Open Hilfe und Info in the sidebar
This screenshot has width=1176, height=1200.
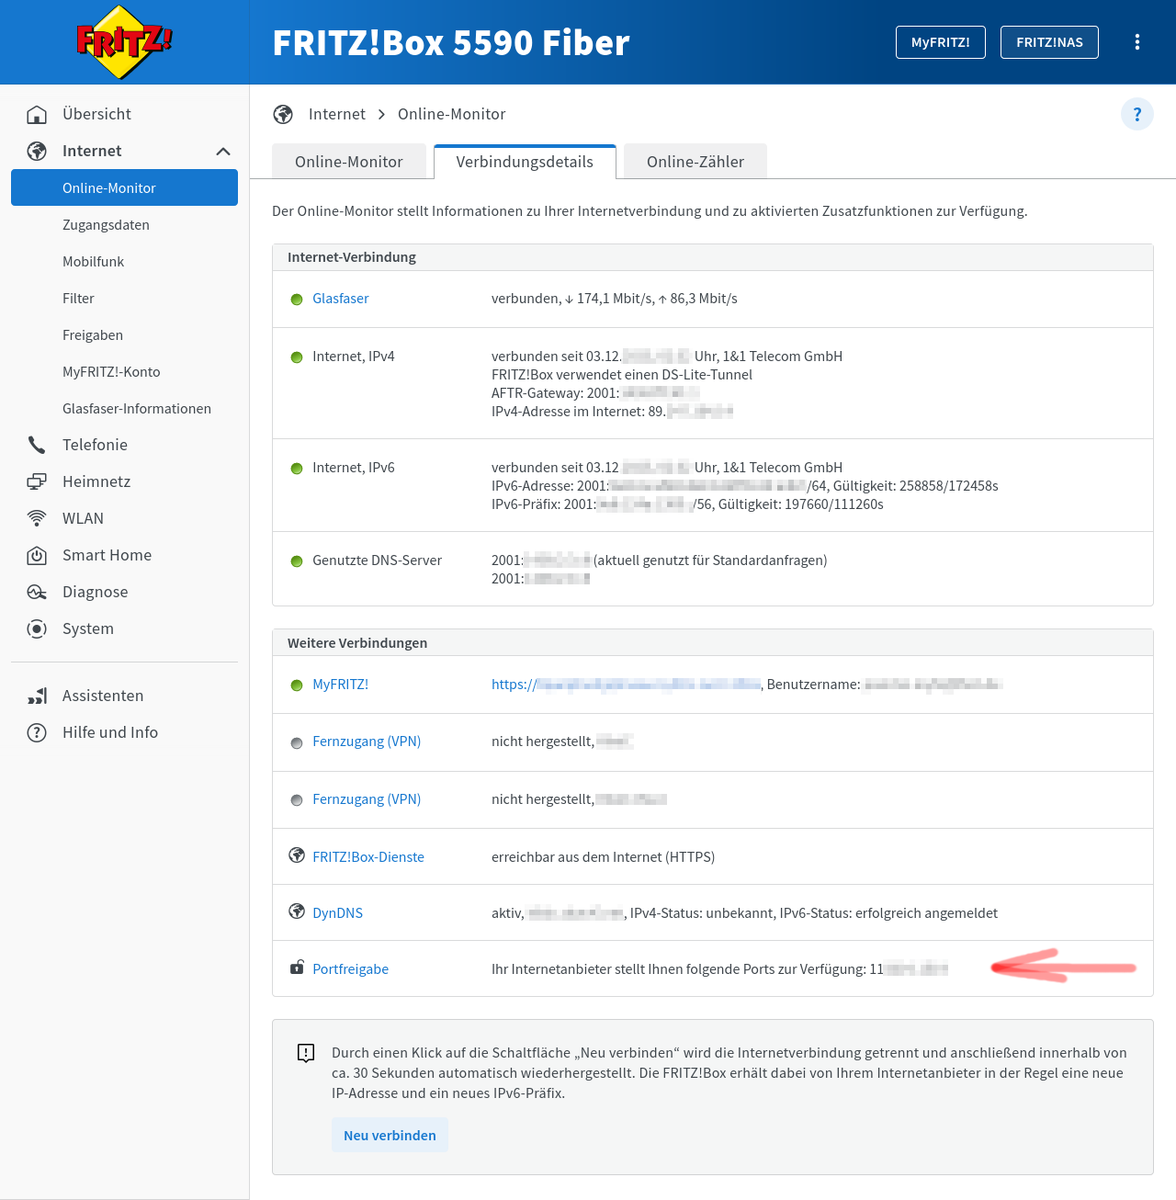coord(110,733)
